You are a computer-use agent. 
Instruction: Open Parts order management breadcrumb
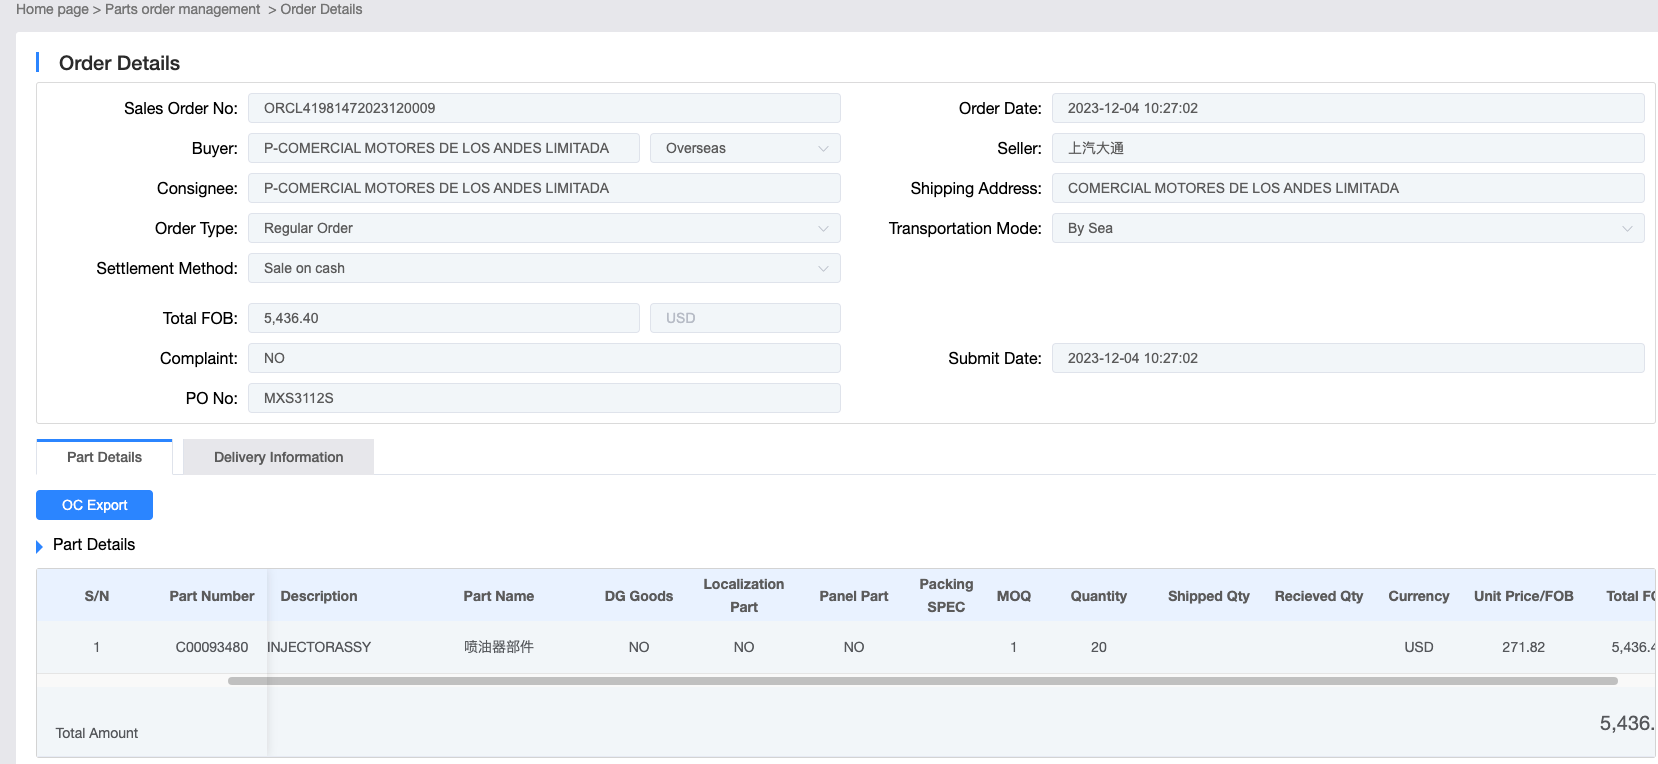(182, 9)
